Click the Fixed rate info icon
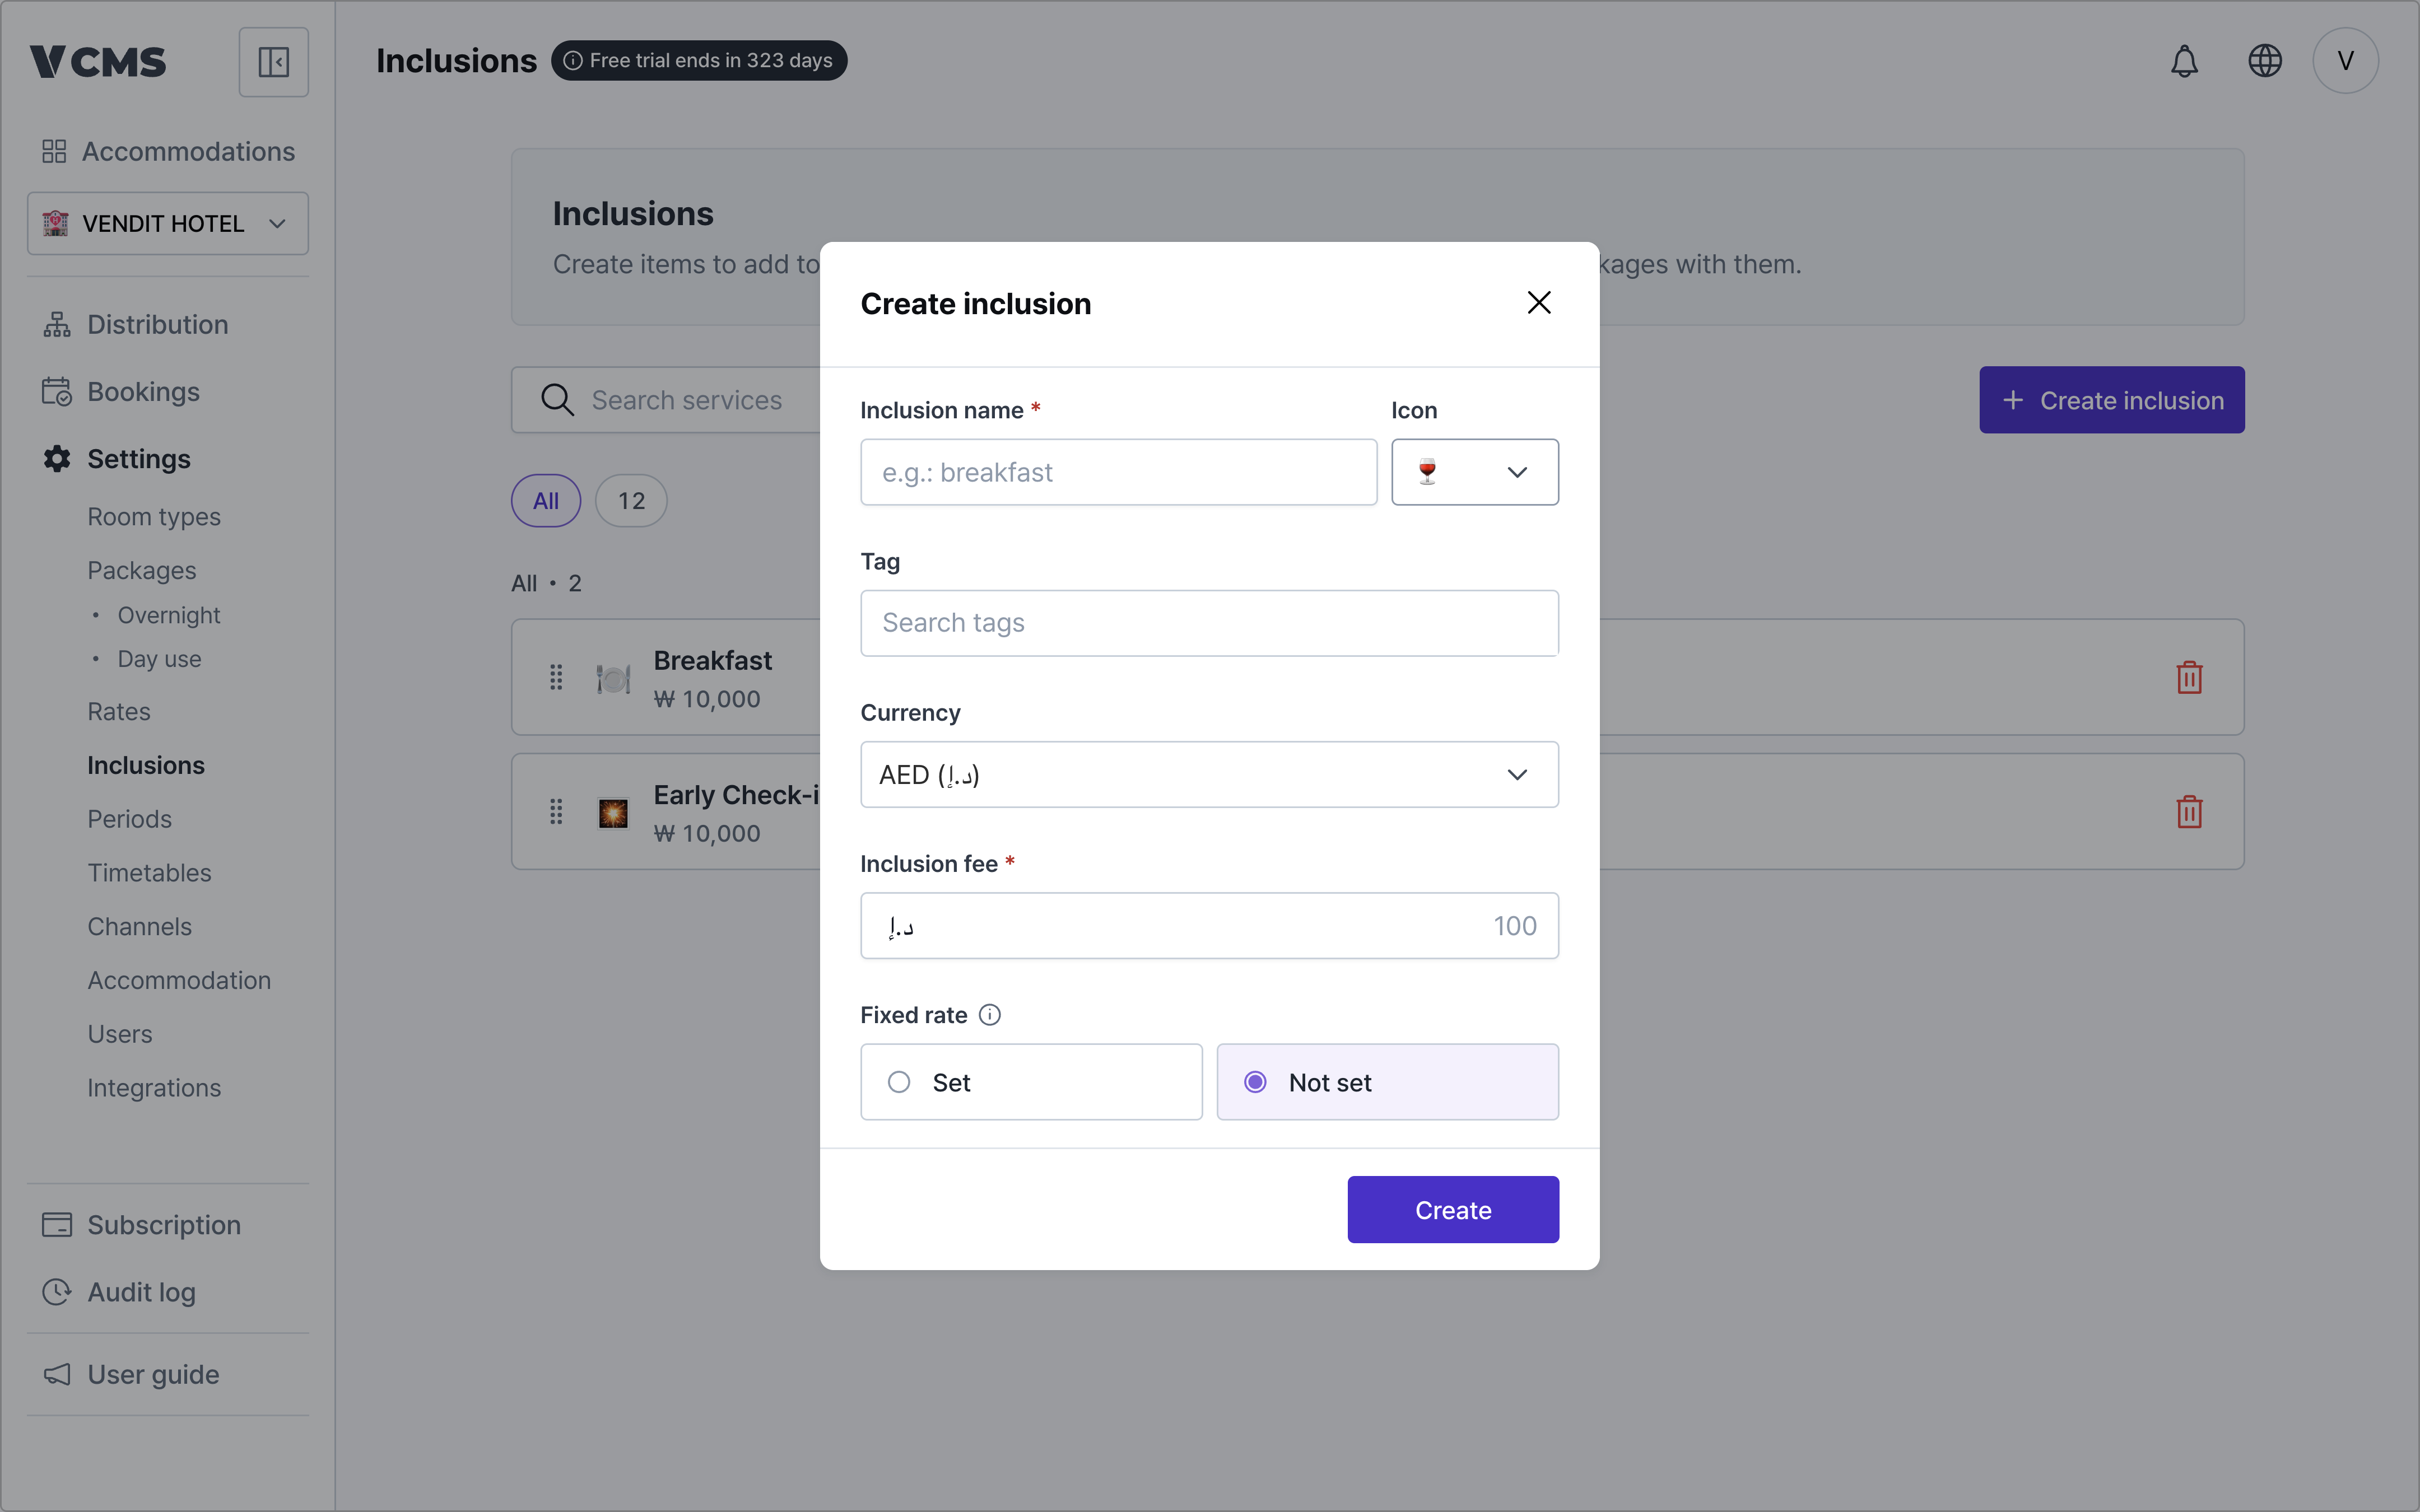Image resolution: width=2420 pixels, height=1512 pixels. (x=989, y=1015)
